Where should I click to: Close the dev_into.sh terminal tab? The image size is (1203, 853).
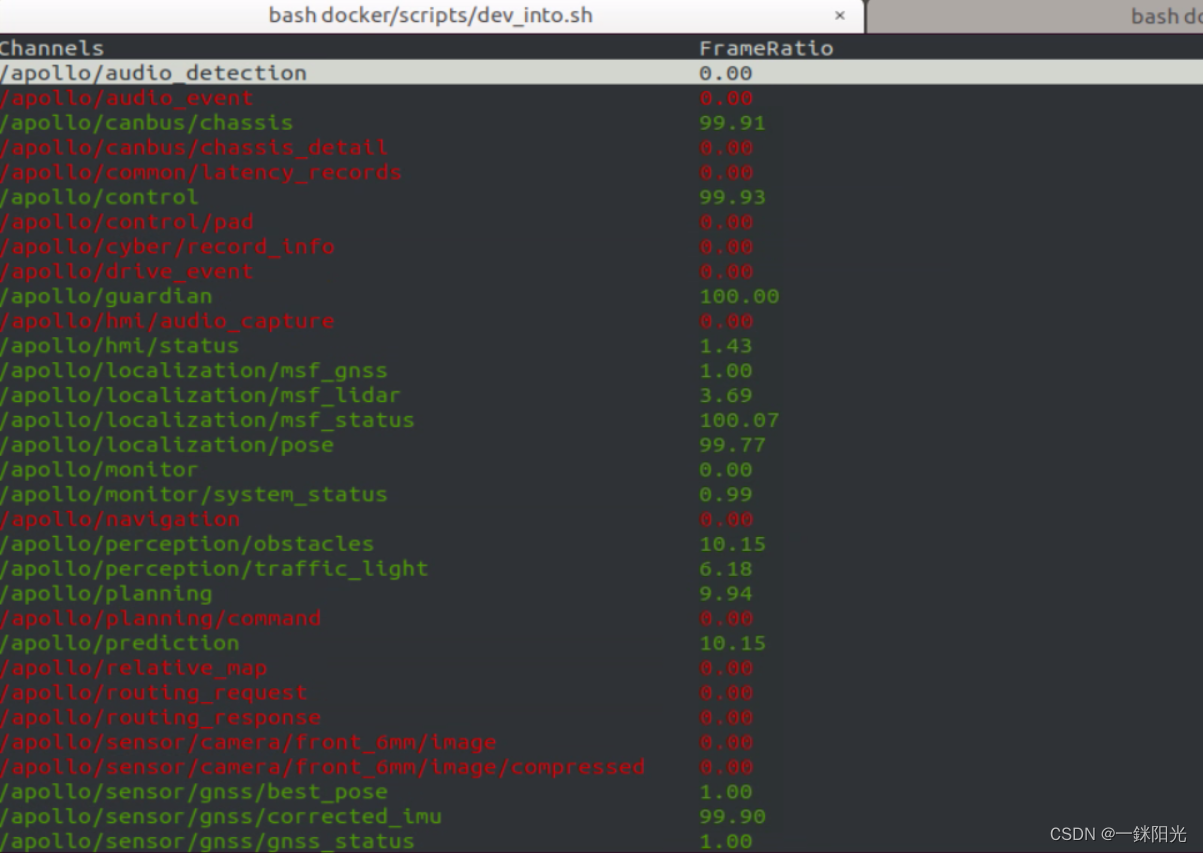tap(840, 16)
